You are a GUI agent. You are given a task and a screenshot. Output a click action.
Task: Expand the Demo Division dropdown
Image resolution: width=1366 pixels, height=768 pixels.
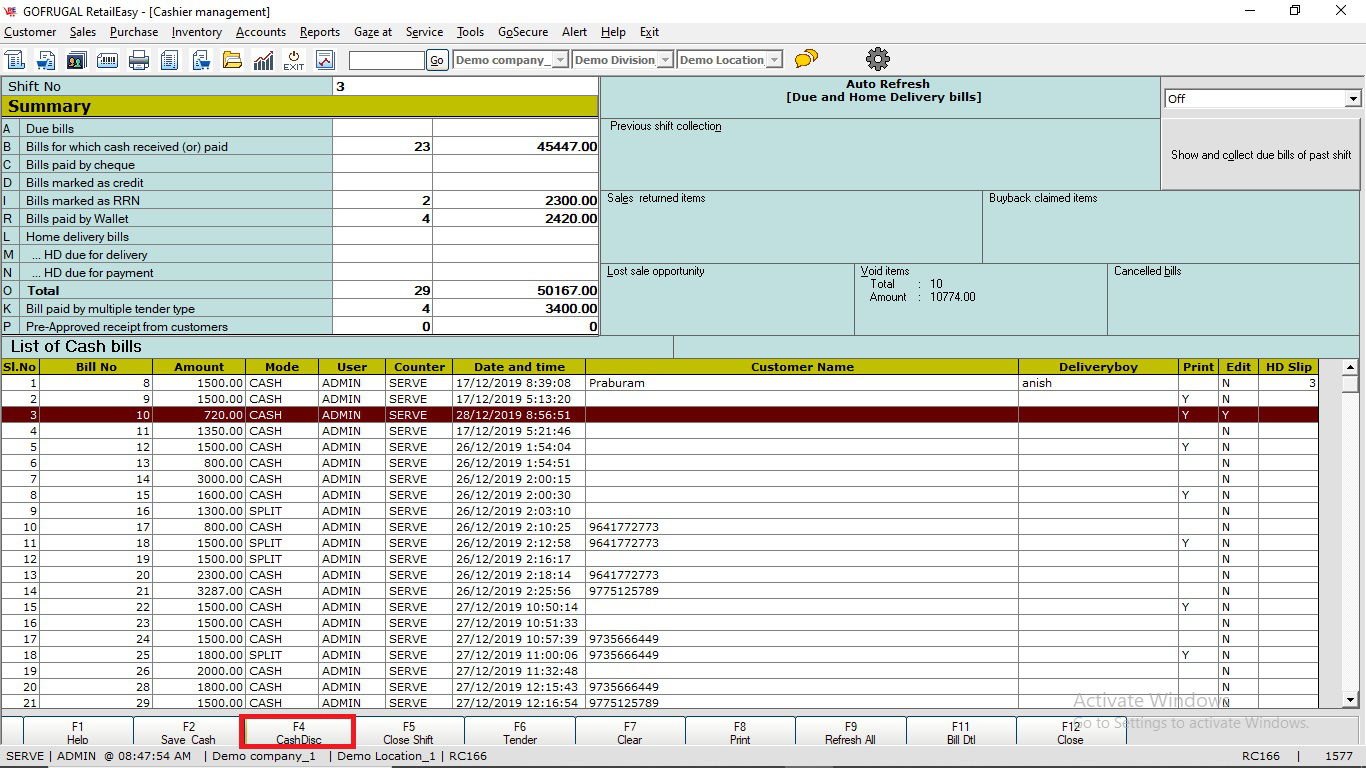click(665, 60)
